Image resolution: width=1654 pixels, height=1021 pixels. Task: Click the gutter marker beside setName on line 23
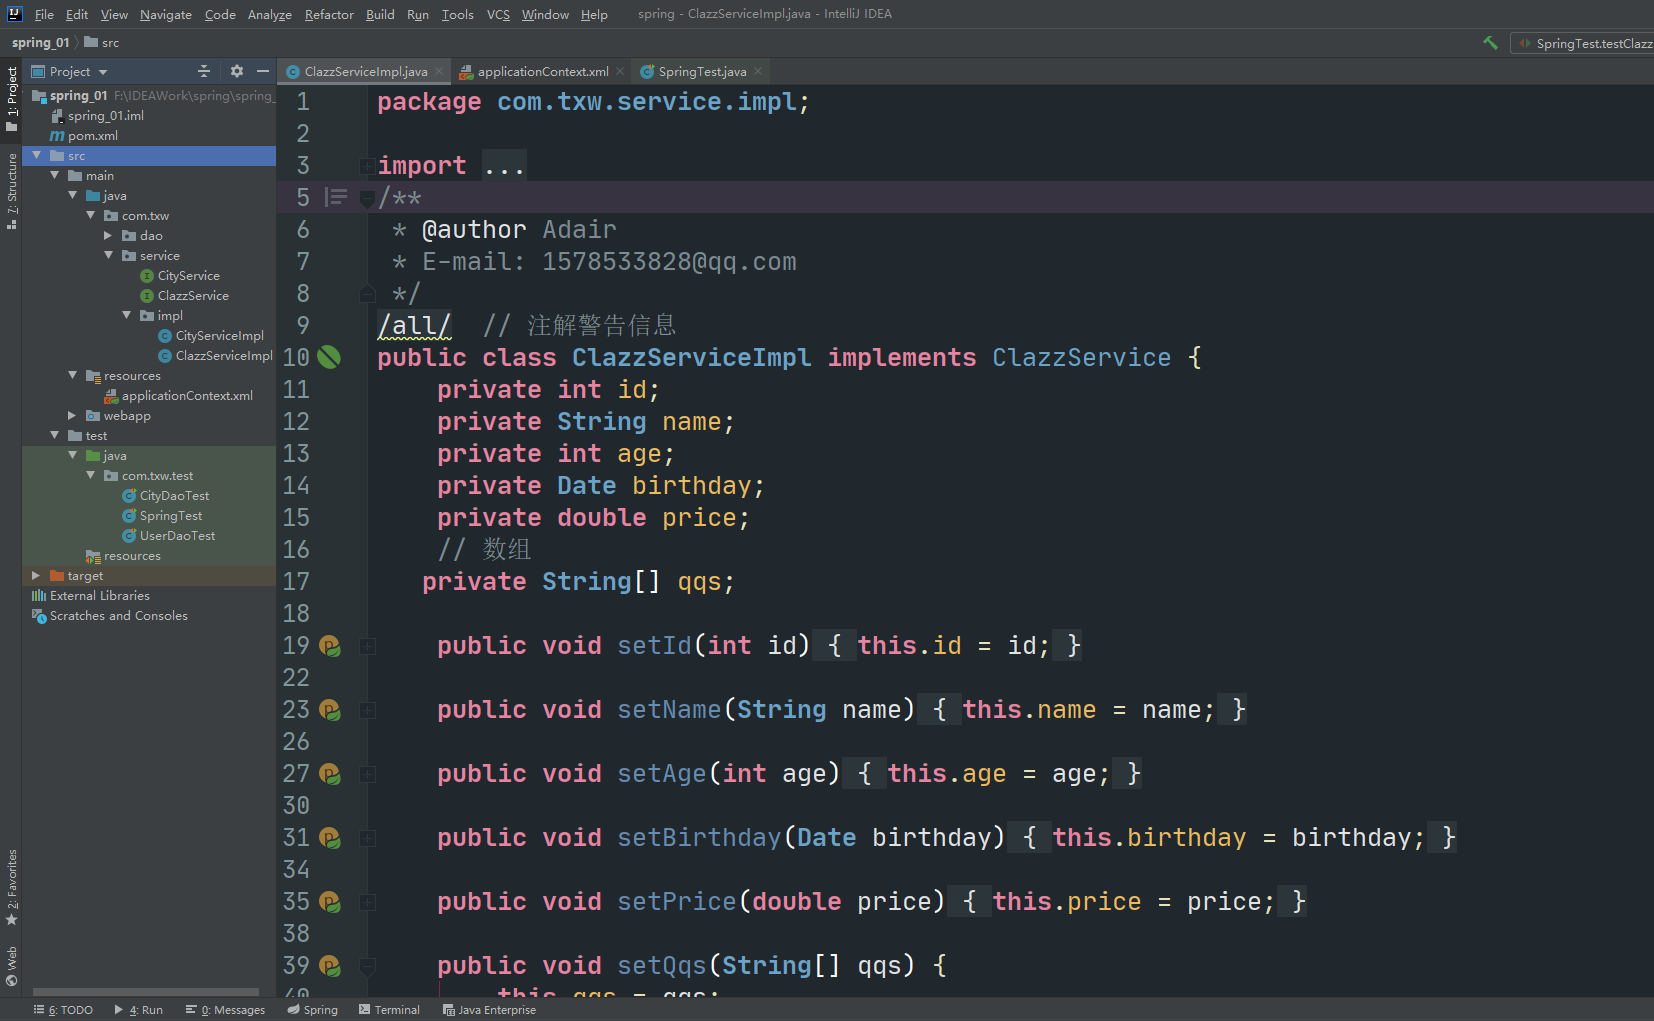coord(330,710)
